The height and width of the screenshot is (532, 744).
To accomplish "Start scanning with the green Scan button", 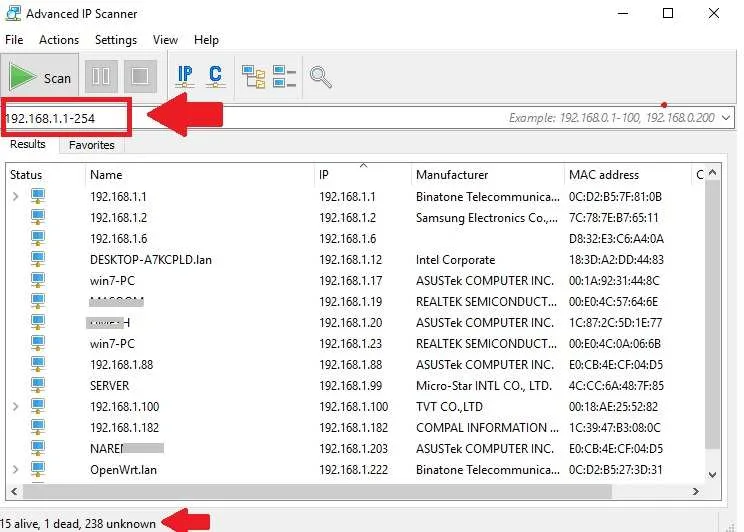I will [x=41, y=77].
